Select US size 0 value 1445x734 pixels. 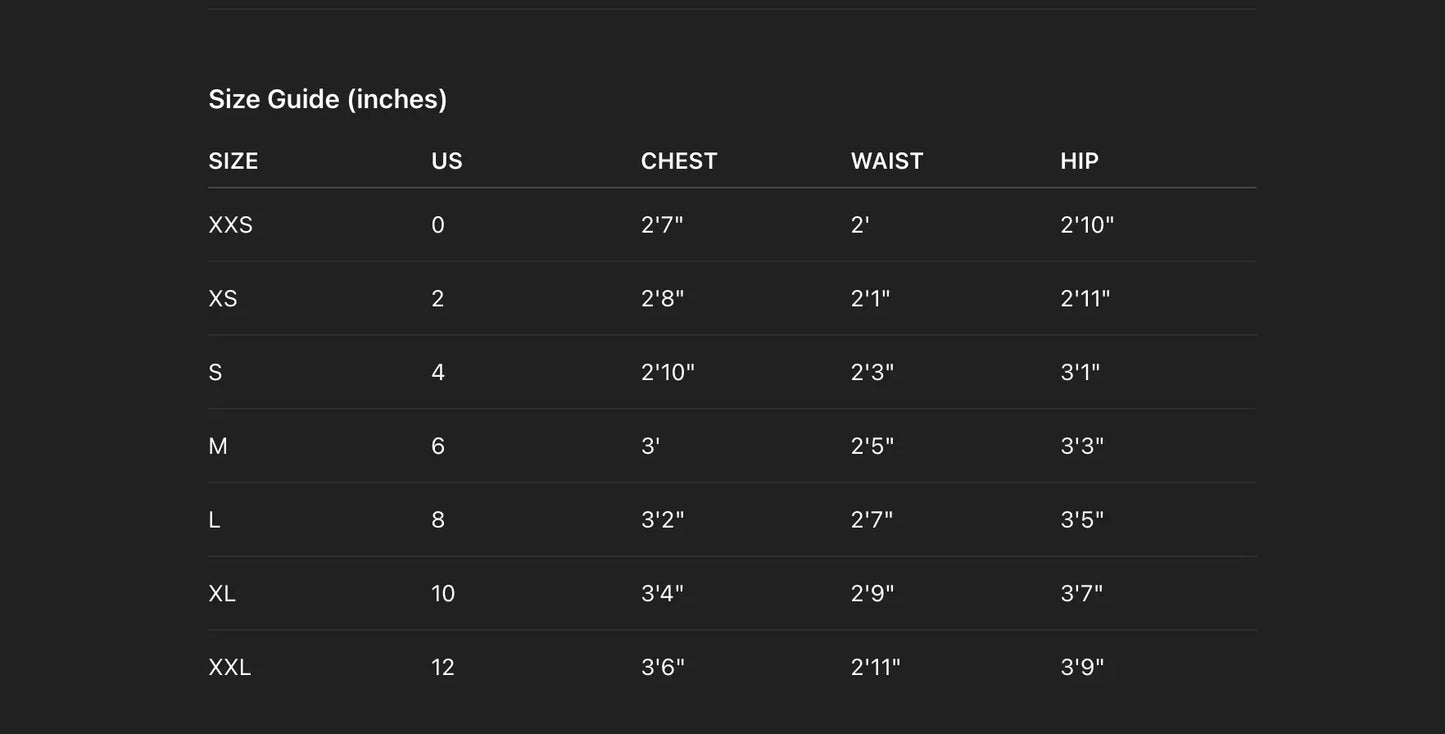pyautogui.click(x=438, y=225)
